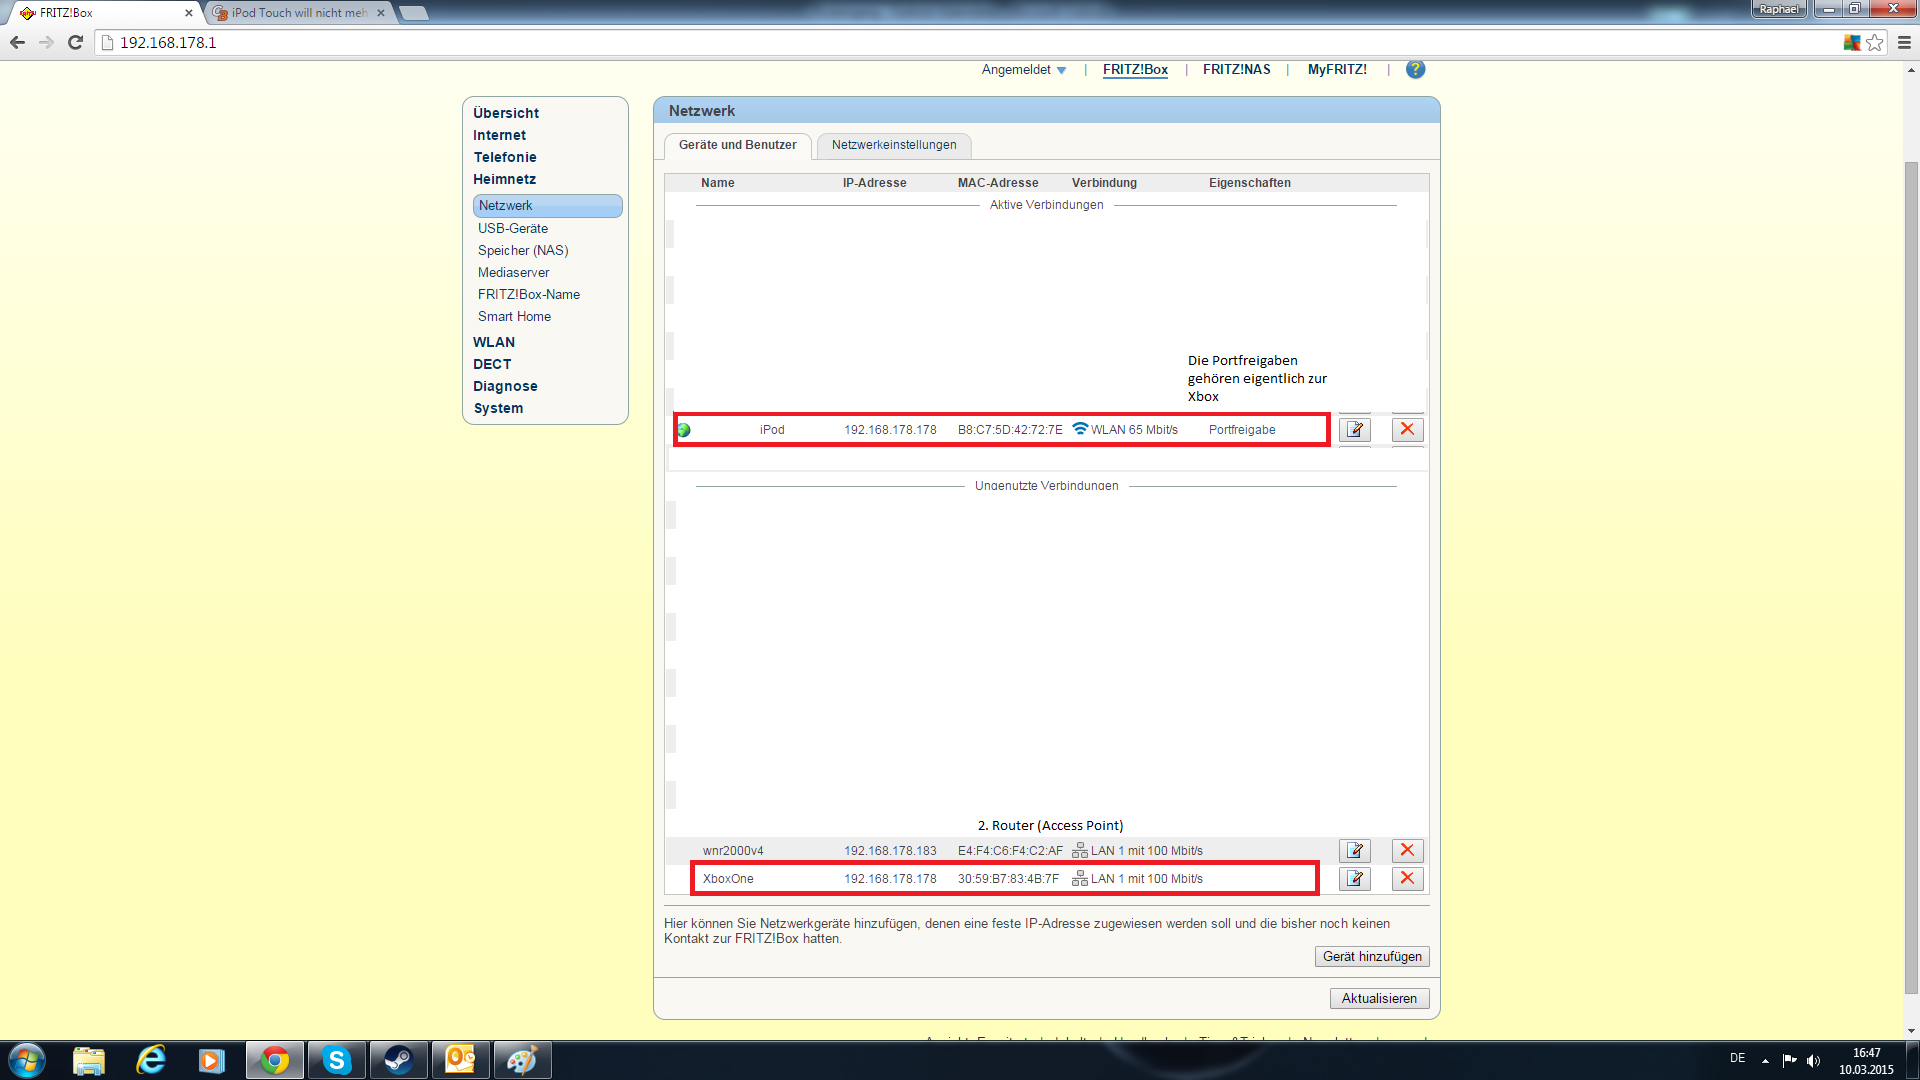
Task: Open the Telefonie menu
Action: point(505,157)
